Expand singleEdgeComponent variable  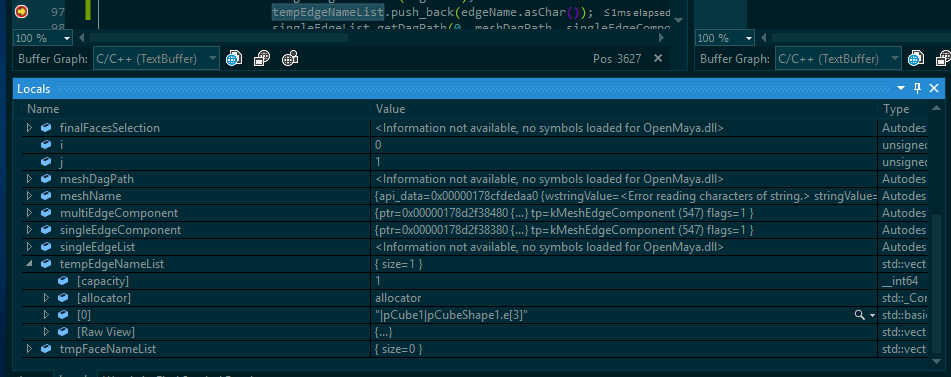coord(29,230)
